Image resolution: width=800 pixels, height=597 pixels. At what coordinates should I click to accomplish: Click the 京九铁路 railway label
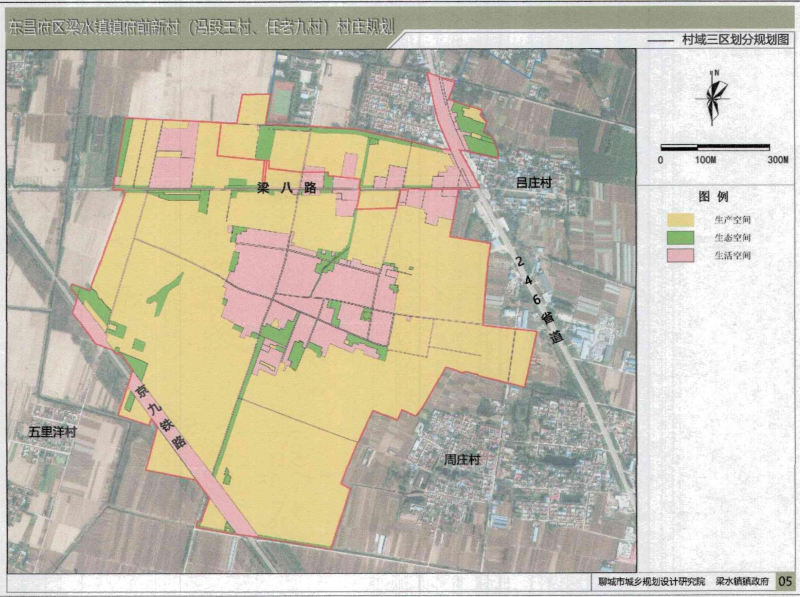(160, 416)
